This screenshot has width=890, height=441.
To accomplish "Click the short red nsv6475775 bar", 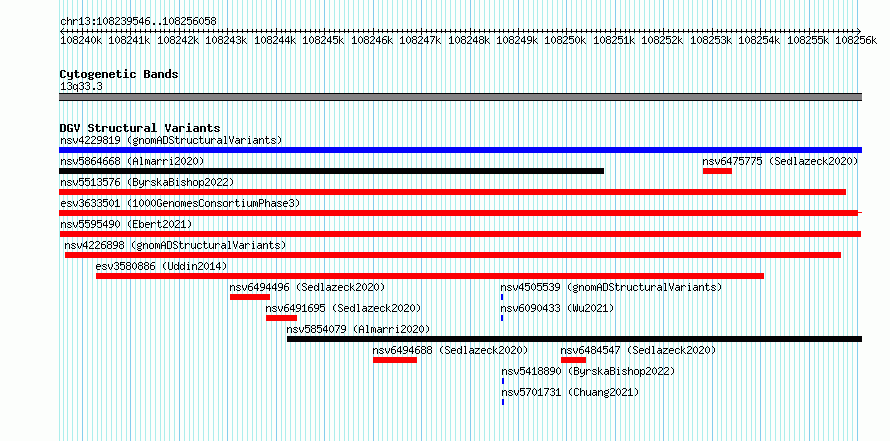I will pyautogui.click(x=717, y=171).
